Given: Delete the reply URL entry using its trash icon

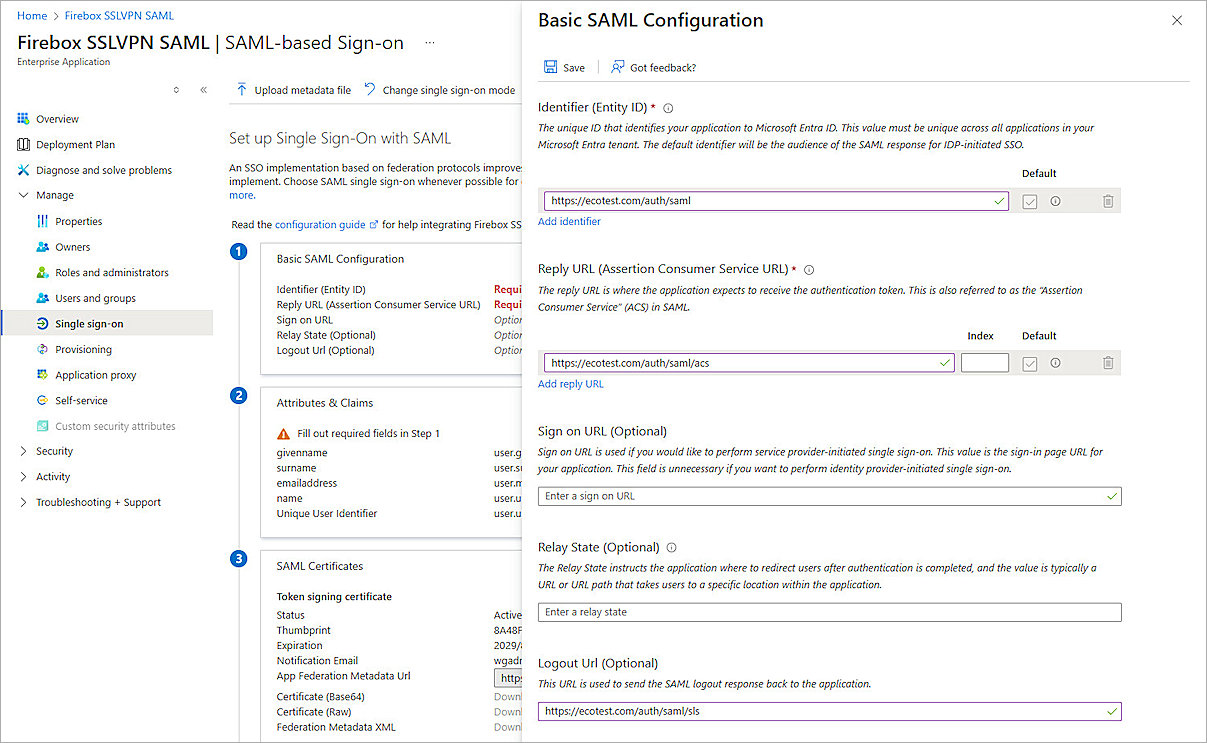Looking at the screenshot, I should click(1108, 363).
